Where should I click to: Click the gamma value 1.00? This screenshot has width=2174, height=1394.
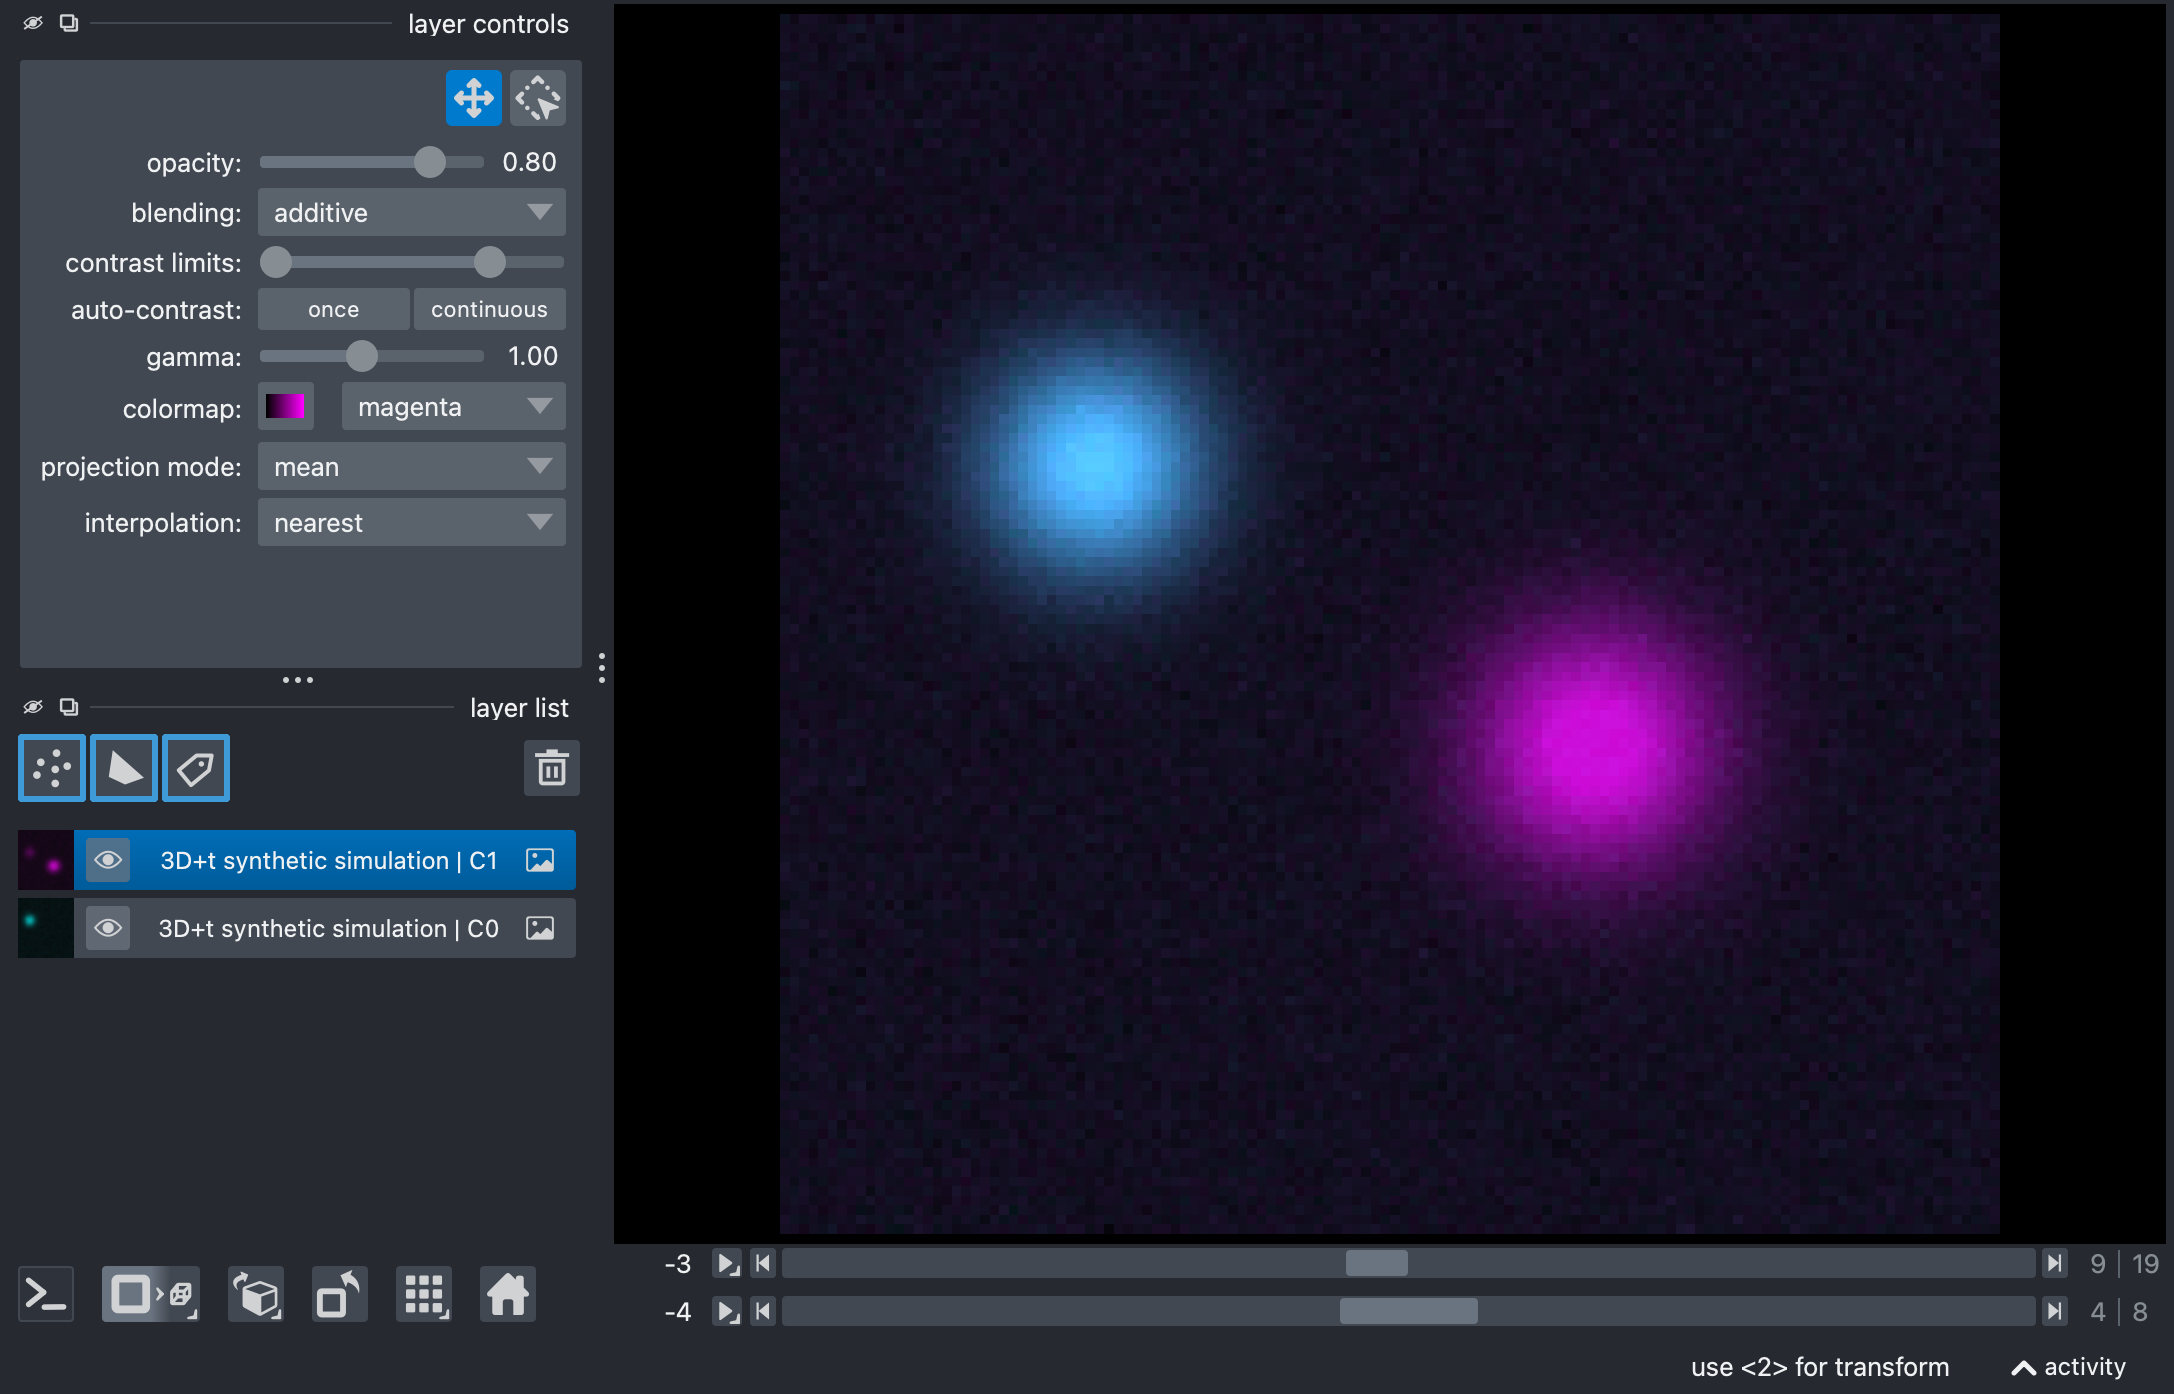pyautogui.click(x=532, y=356)
